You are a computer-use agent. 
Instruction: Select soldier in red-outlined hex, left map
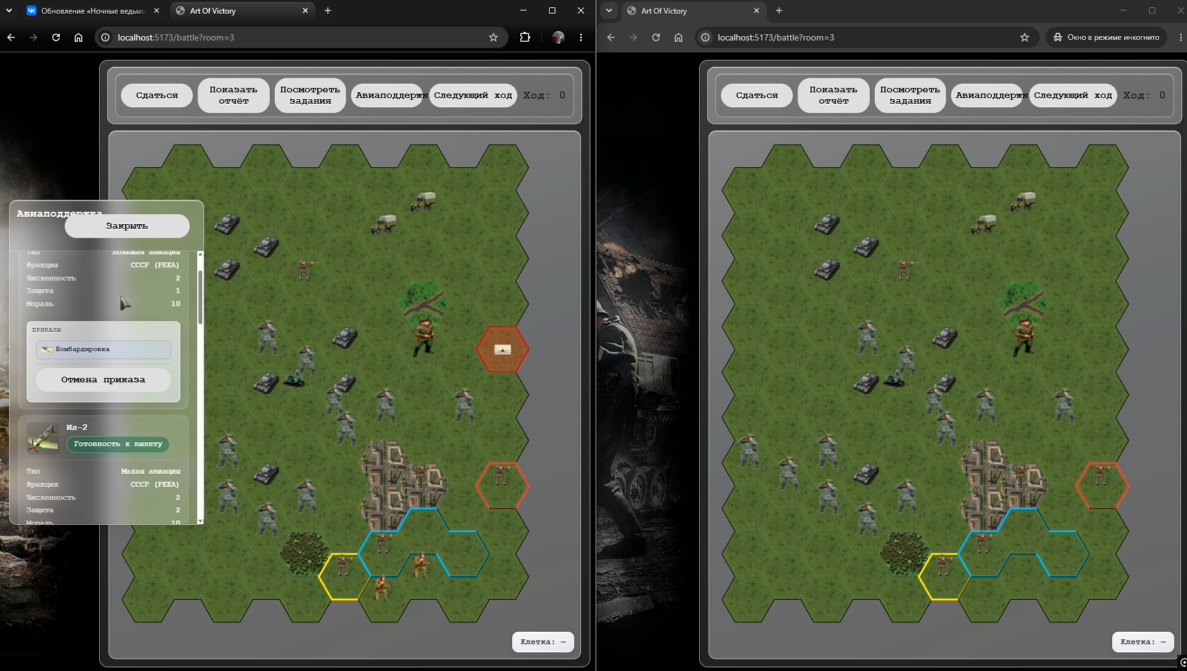[x=500, y=477]
